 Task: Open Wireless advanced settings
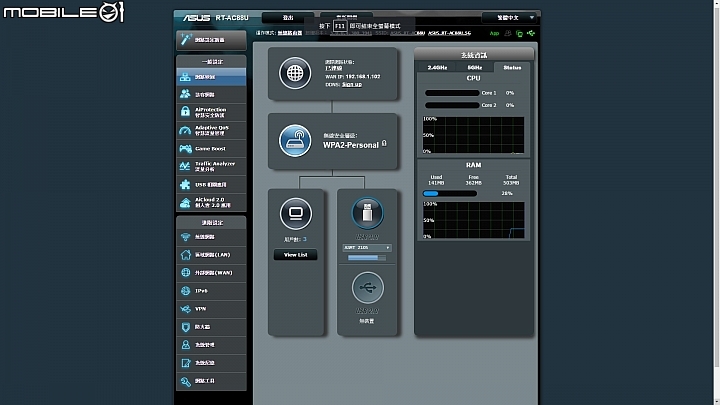tap(211, 237)
